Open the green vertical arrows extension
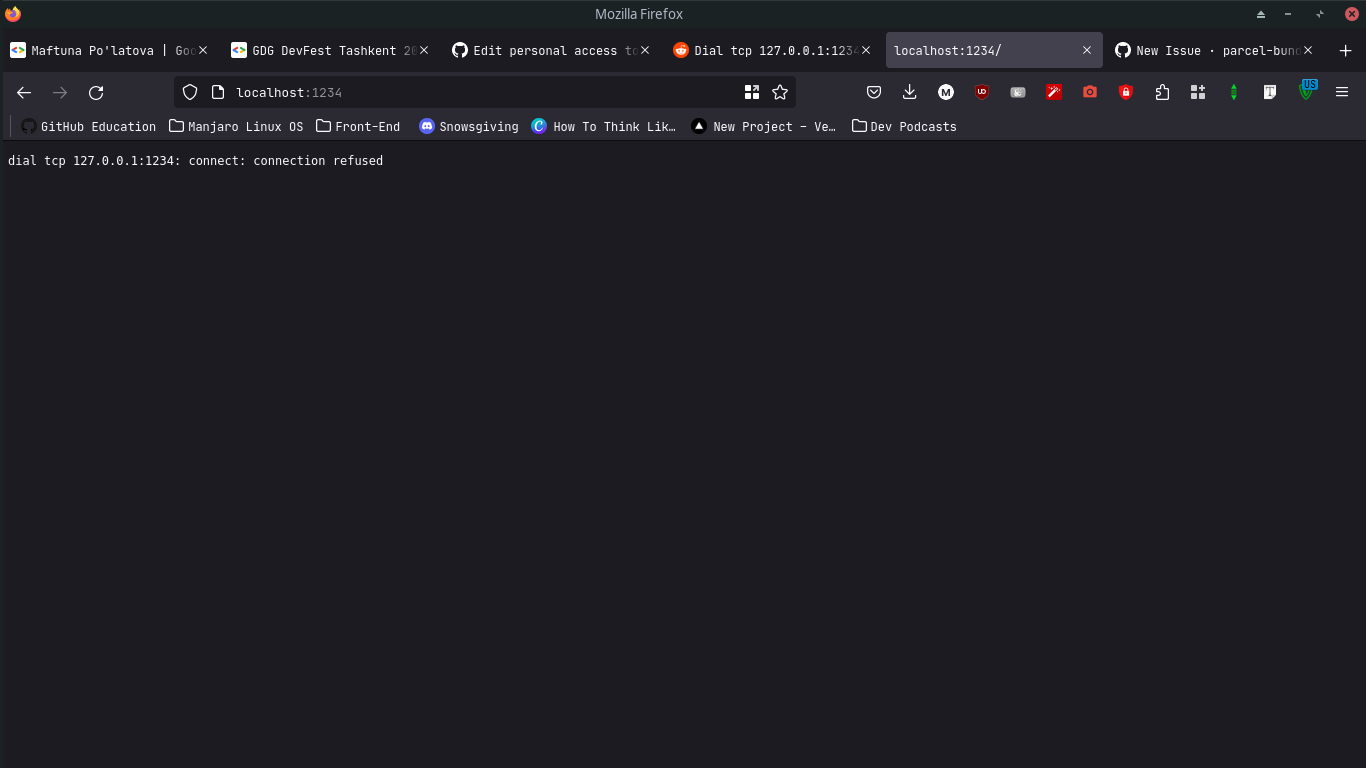The width and height of the screenshot is (1366, 768). tap(1234, 92)
